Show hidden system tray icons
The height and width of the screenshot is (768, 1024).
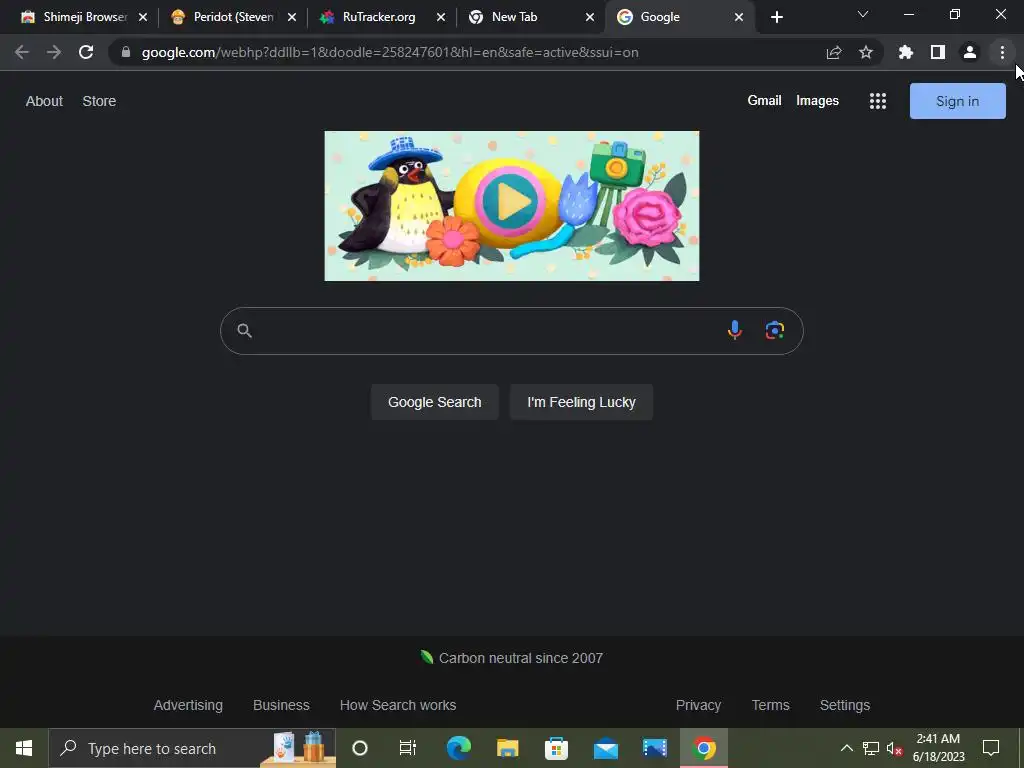click(846, 748)
